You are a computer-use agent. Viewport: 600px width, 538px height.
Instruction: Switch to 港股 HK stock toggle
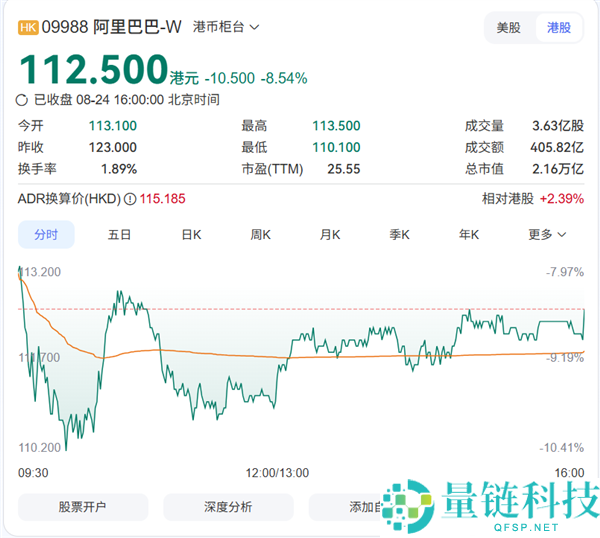pyautogui.click(x=559, y=28)
